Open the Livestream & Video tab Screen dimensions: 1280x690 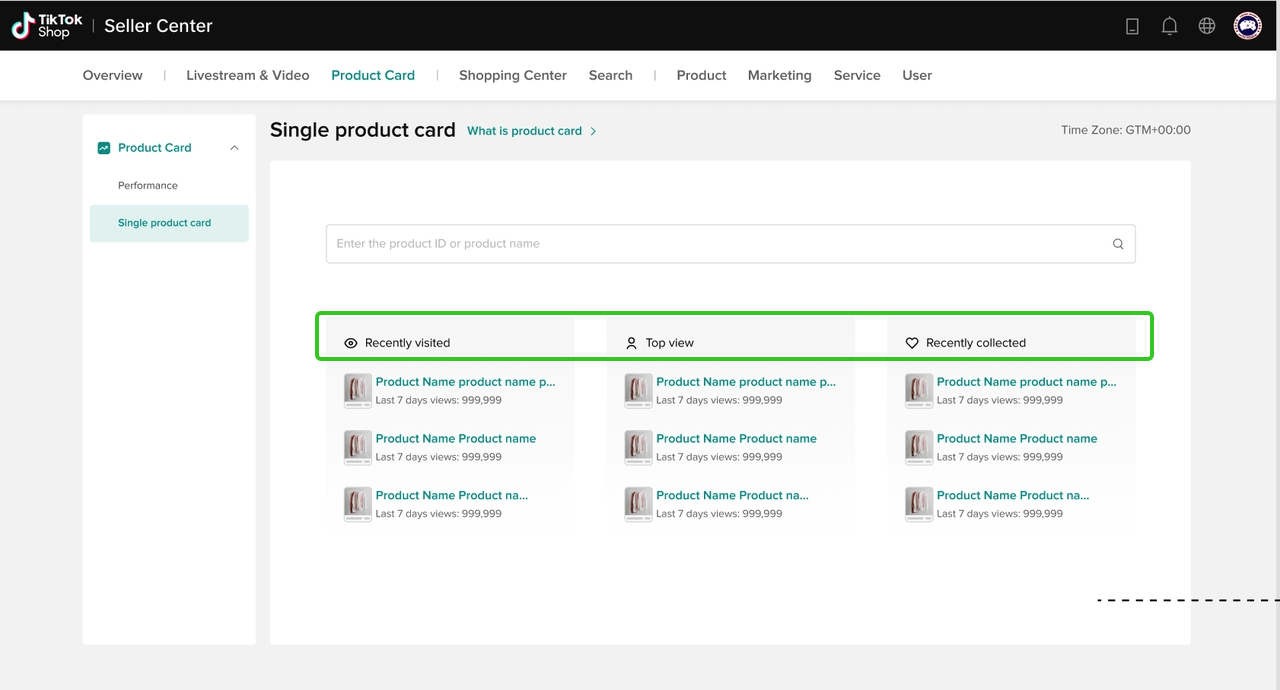[247, 75]
